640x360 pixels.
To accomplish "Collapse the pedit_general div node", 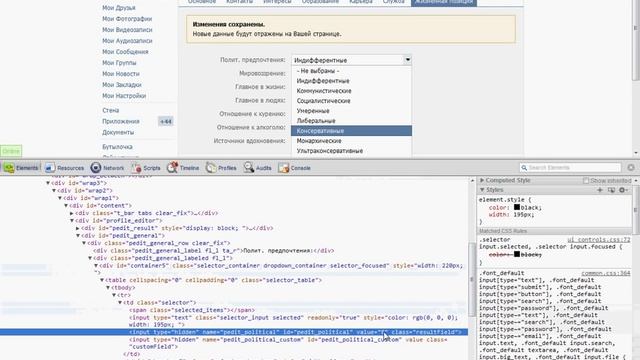I will point(78,236).
